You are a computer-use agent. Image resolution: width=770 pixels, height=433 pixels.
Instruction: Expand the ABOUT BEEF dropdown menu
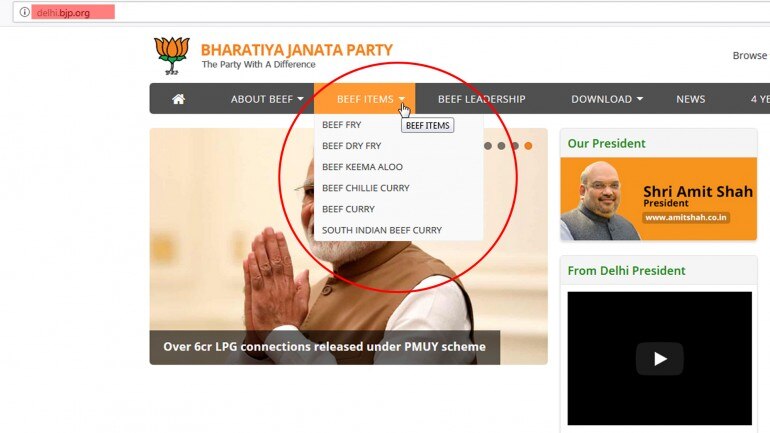coord(267,99)
